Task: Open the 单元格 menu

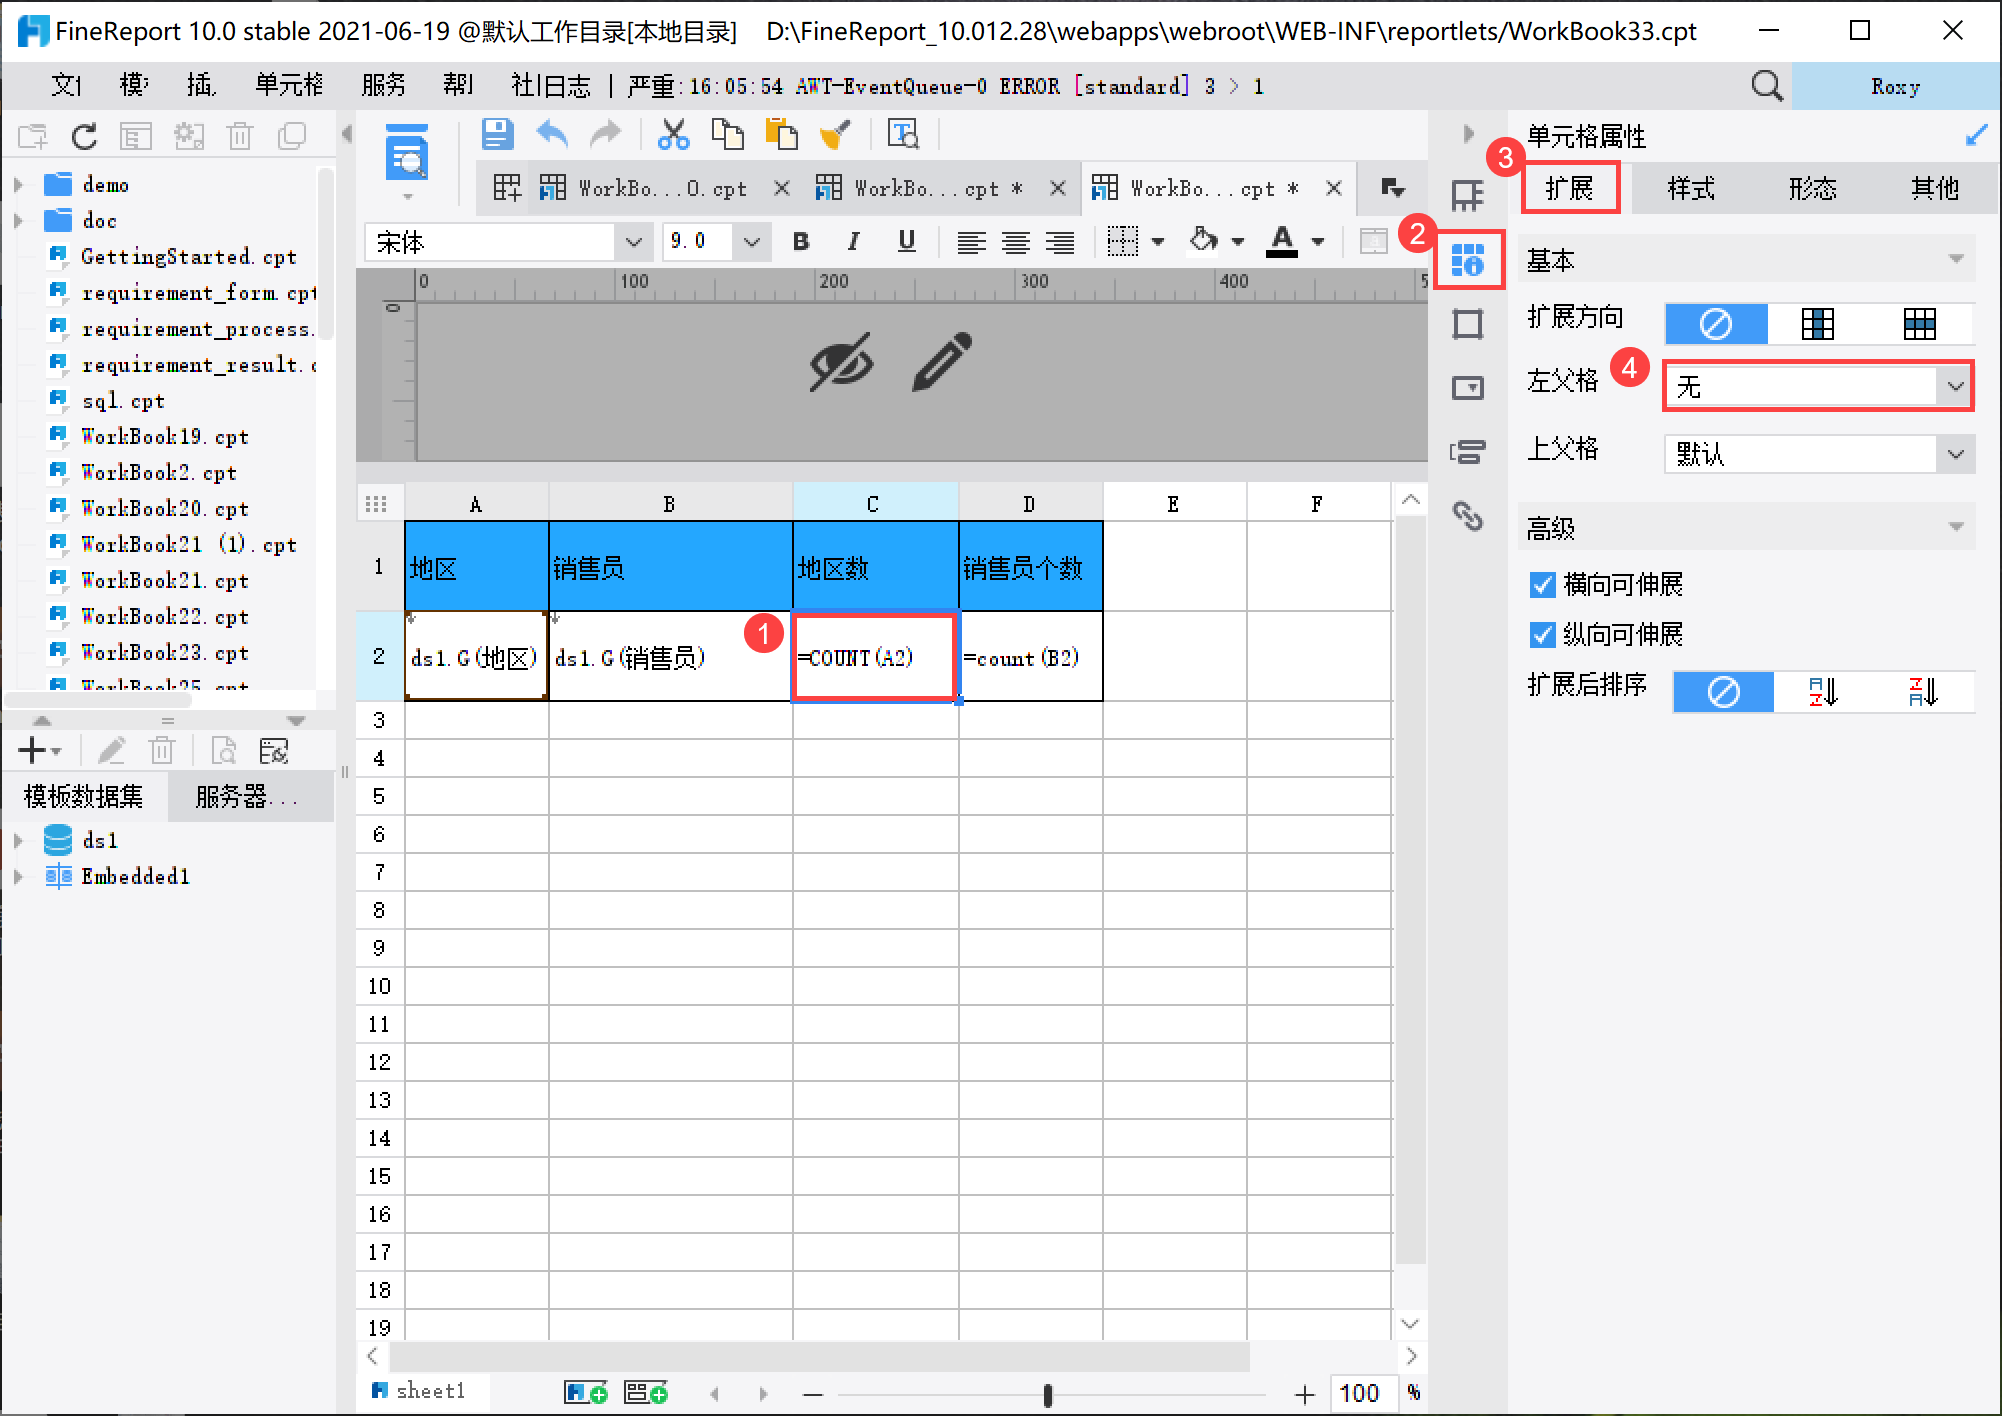Action: (289, 86)
